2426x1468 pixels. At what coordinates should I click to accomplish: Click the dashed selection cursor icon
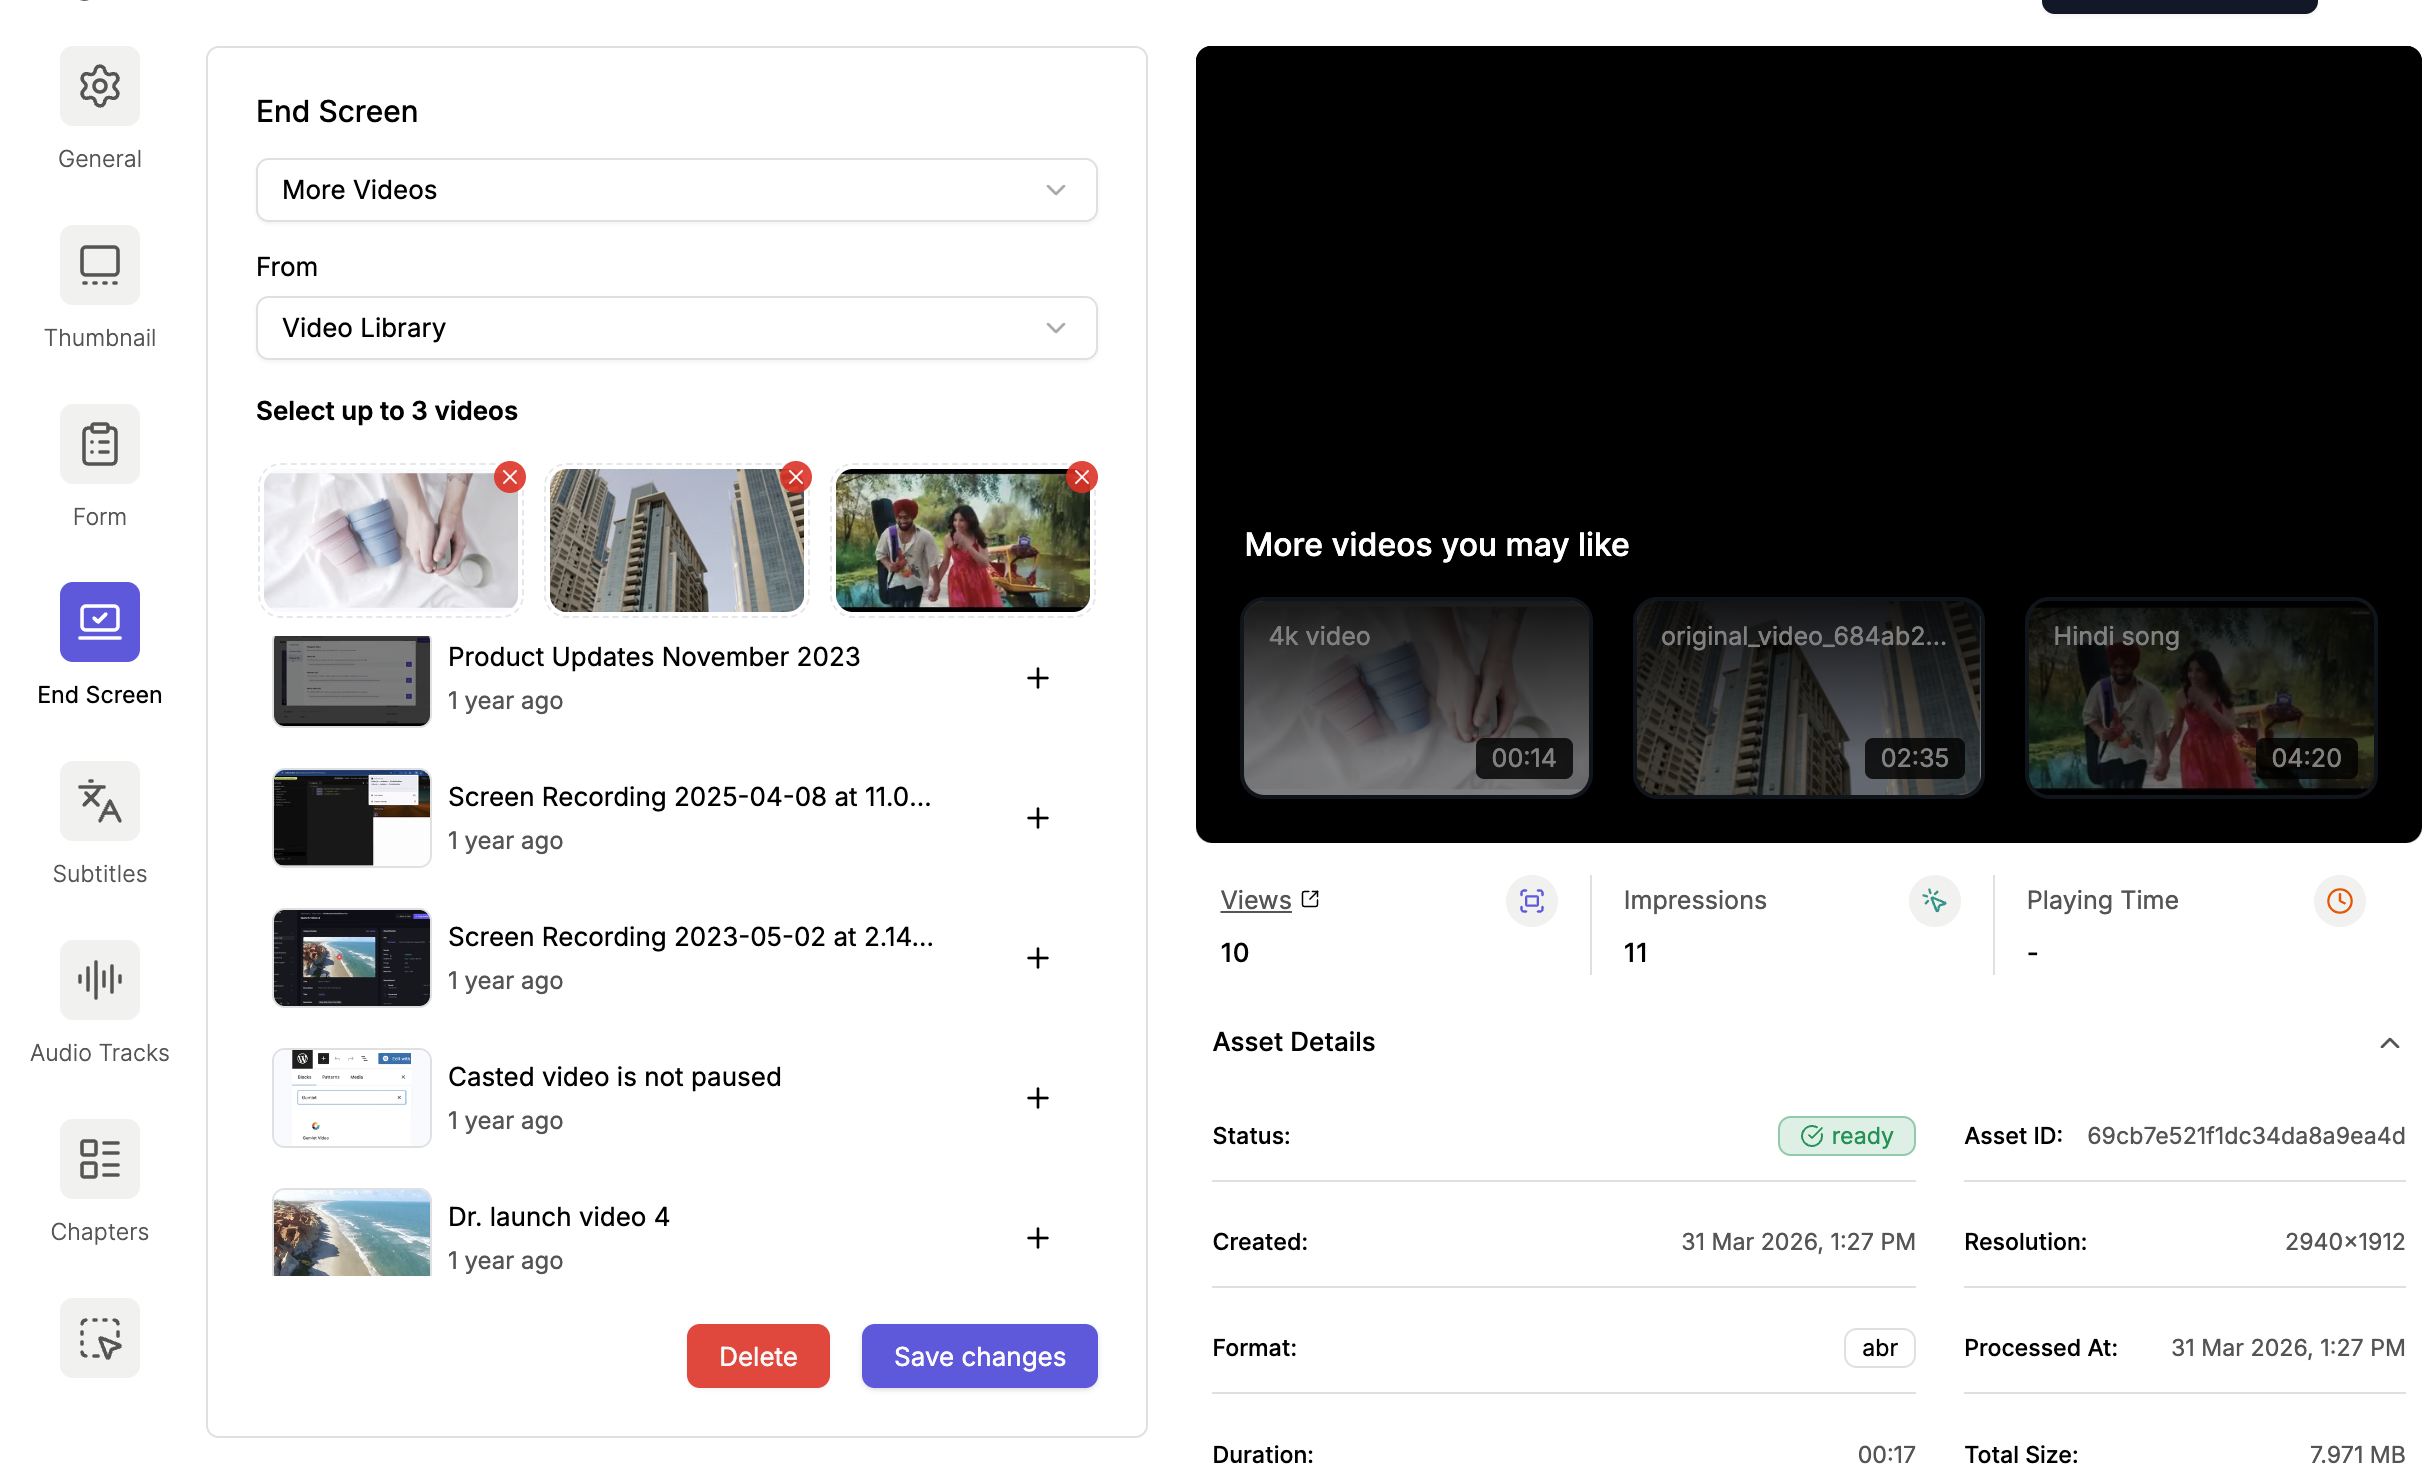coord(99,1338)
